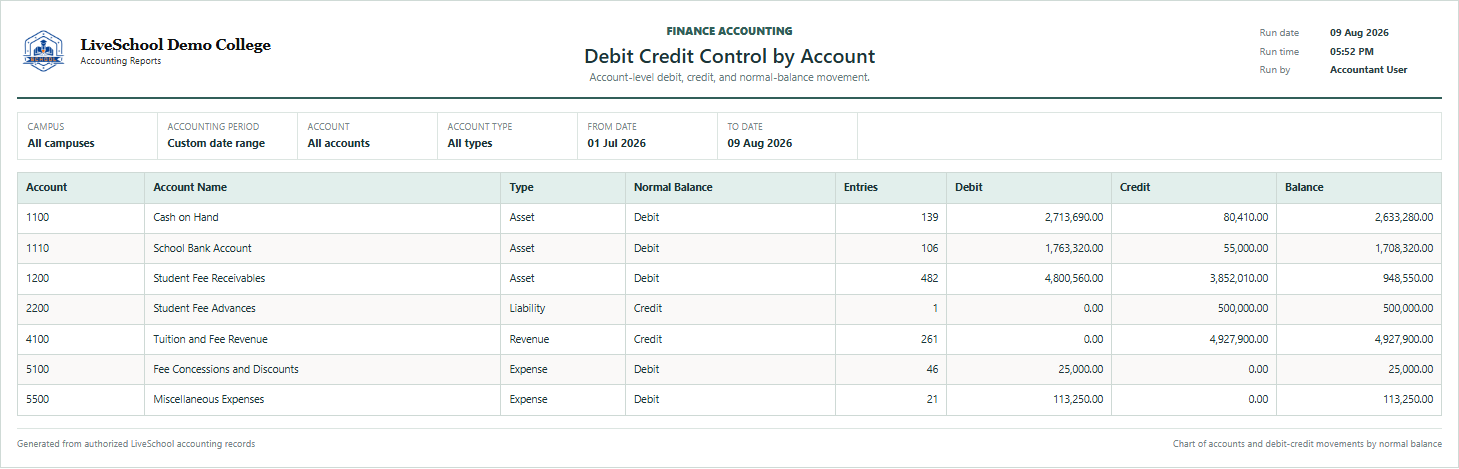
Task: Click the LiveSchool Demo College title
Action: coord(175,45)
